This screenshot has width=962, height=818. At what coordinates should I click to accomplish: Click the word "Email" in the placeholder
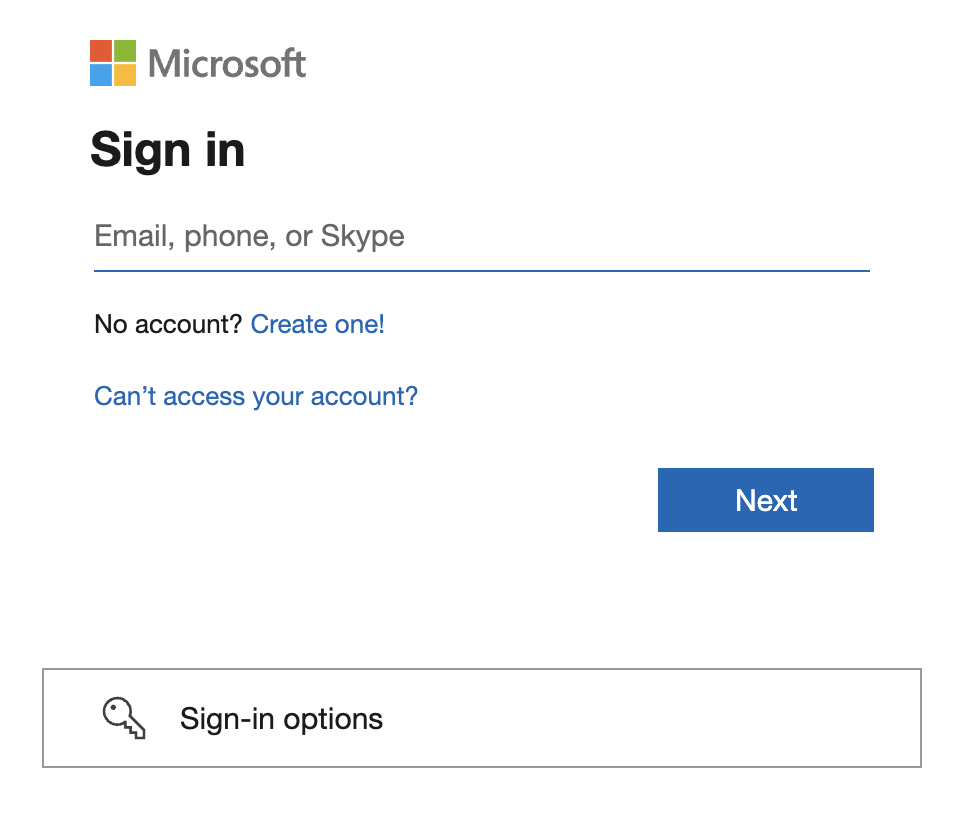click(x=132, y=237)
